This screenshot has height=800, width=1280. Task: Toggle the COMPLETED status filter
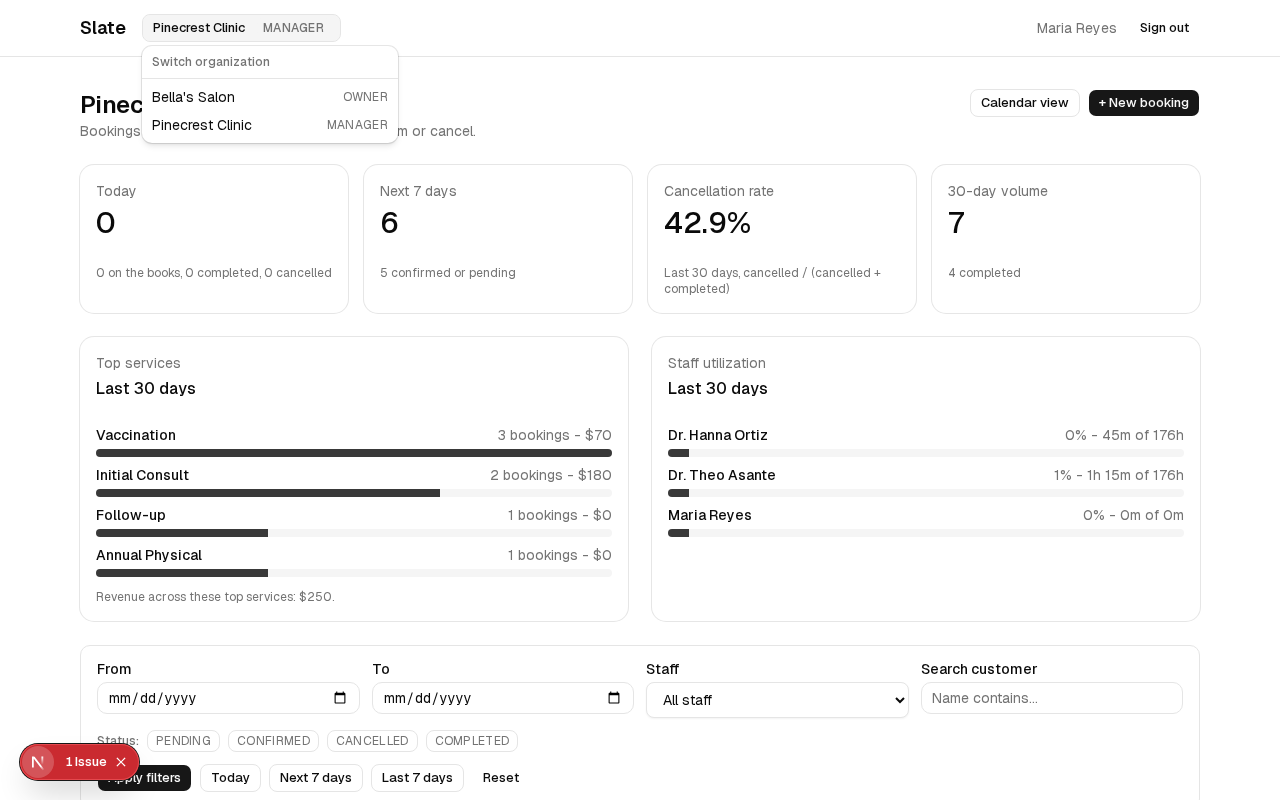472,741
